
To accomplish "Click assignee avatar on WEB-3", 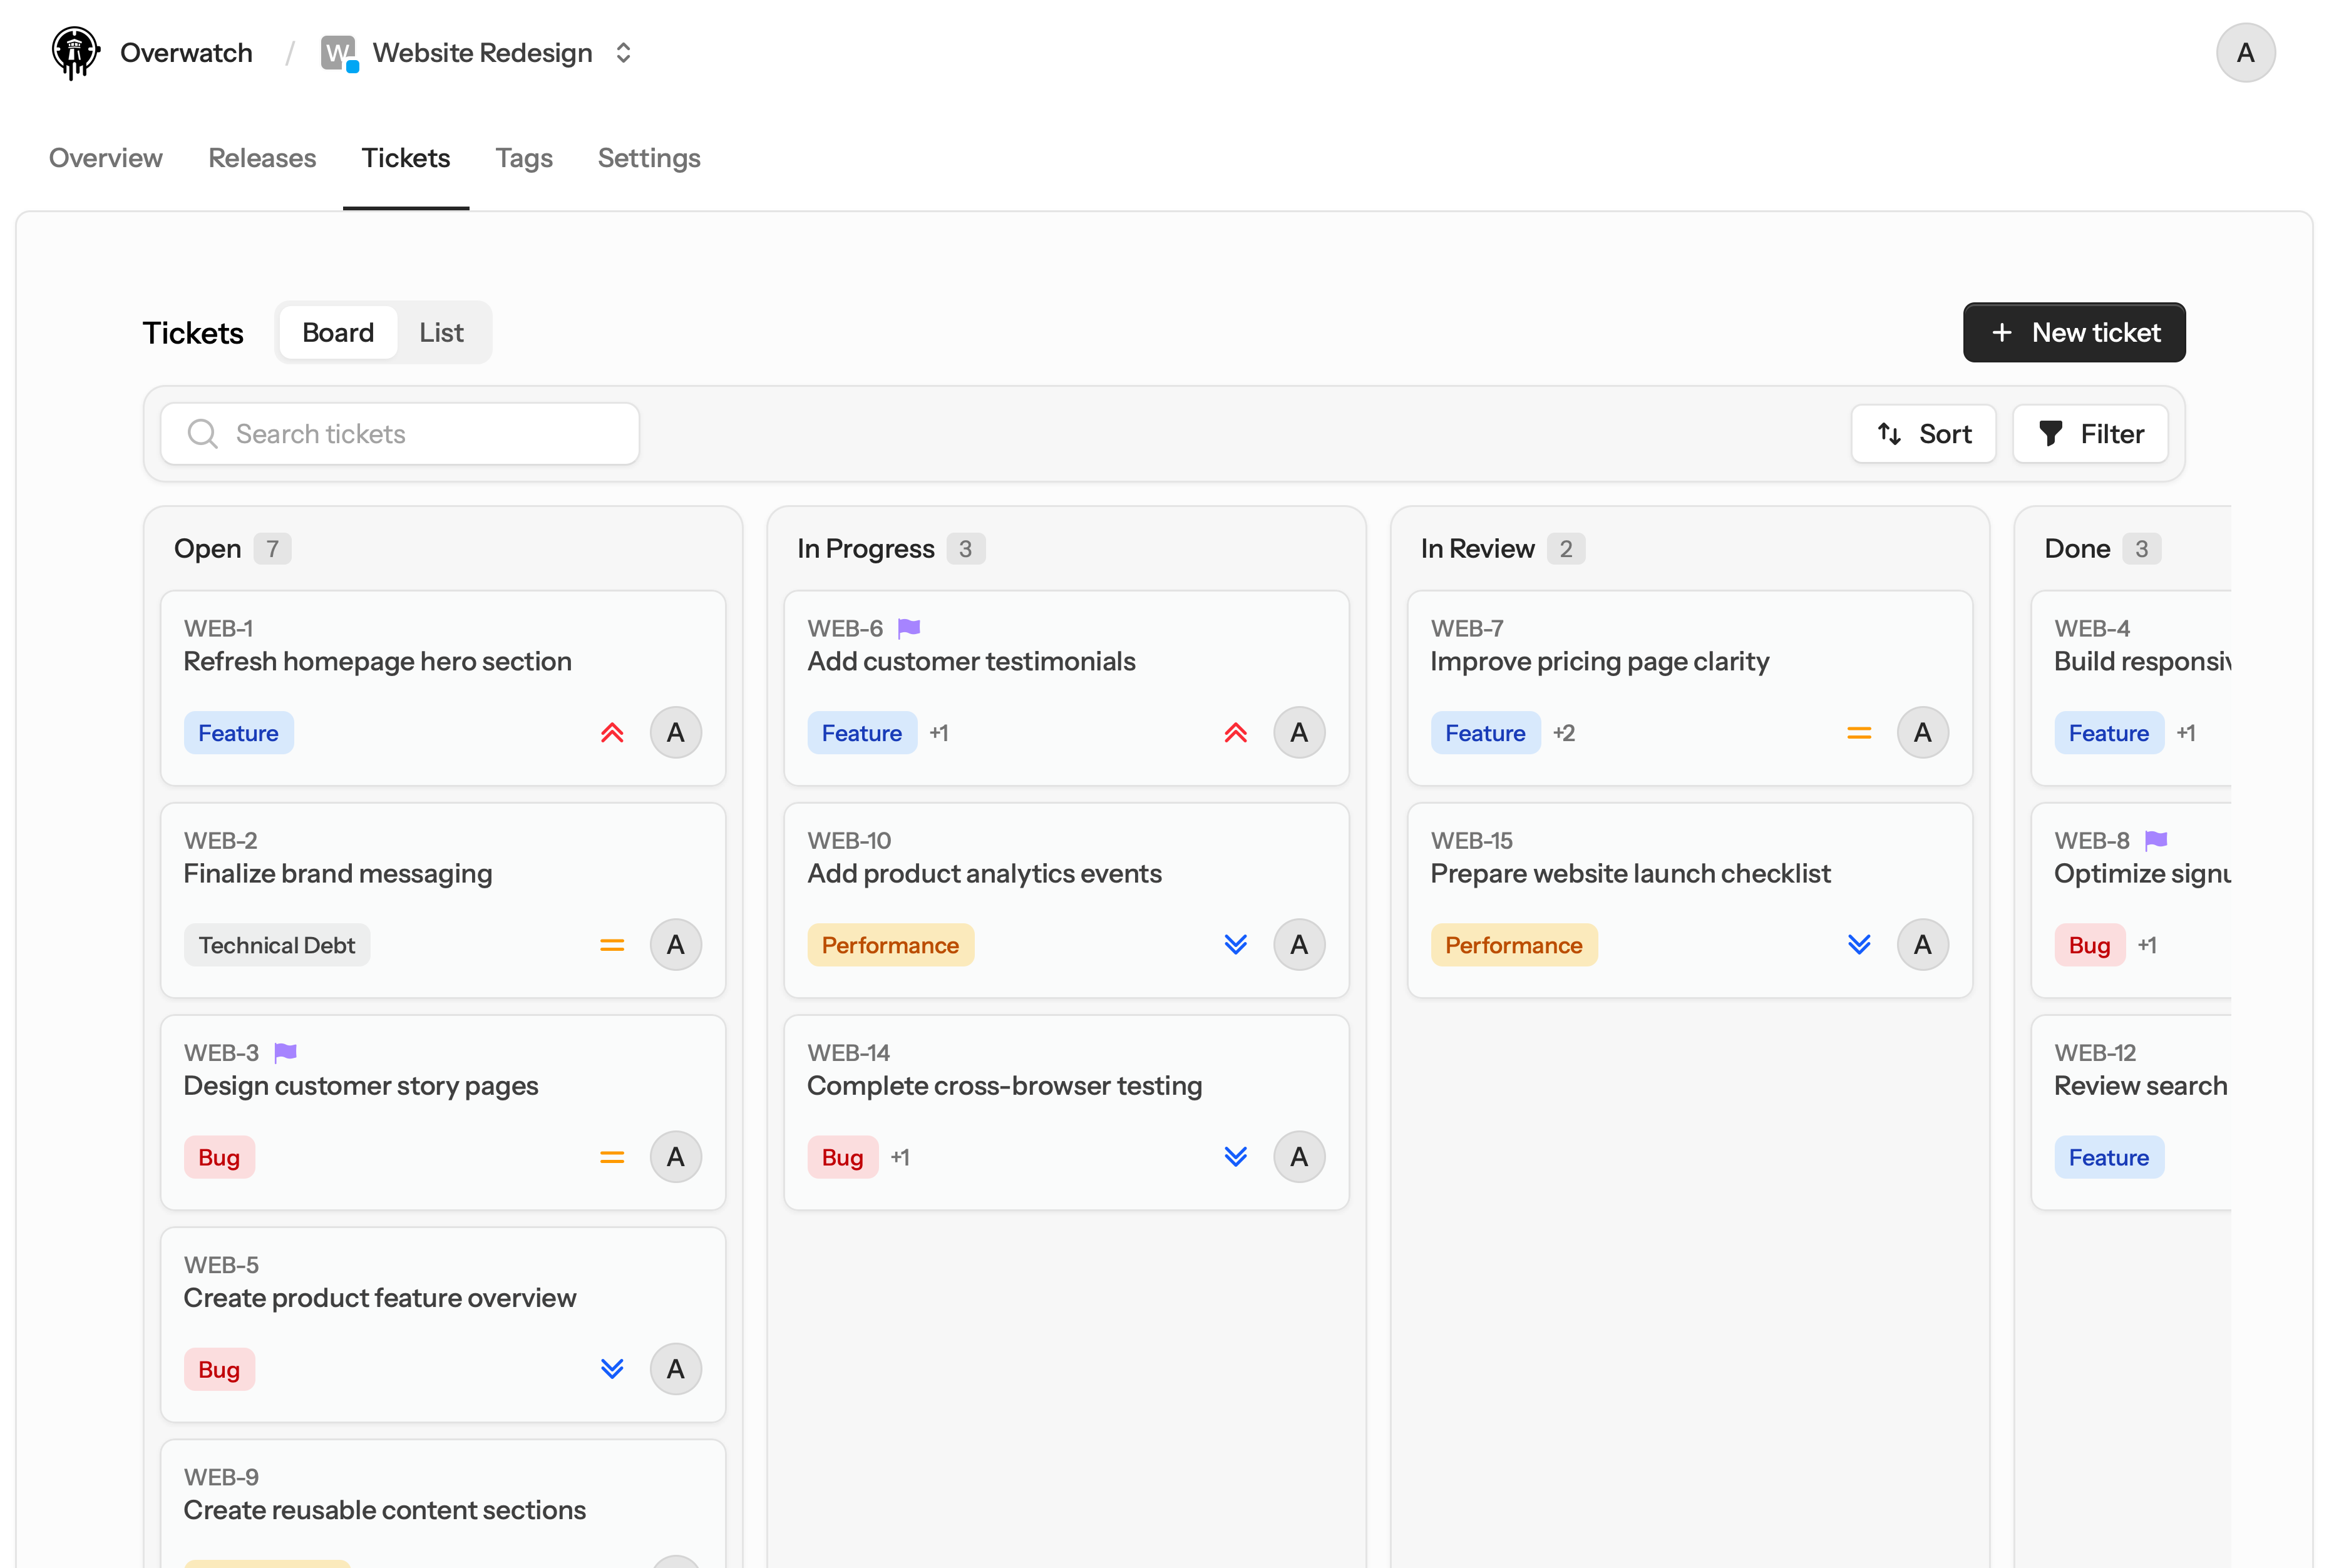I will (676, 1157).
